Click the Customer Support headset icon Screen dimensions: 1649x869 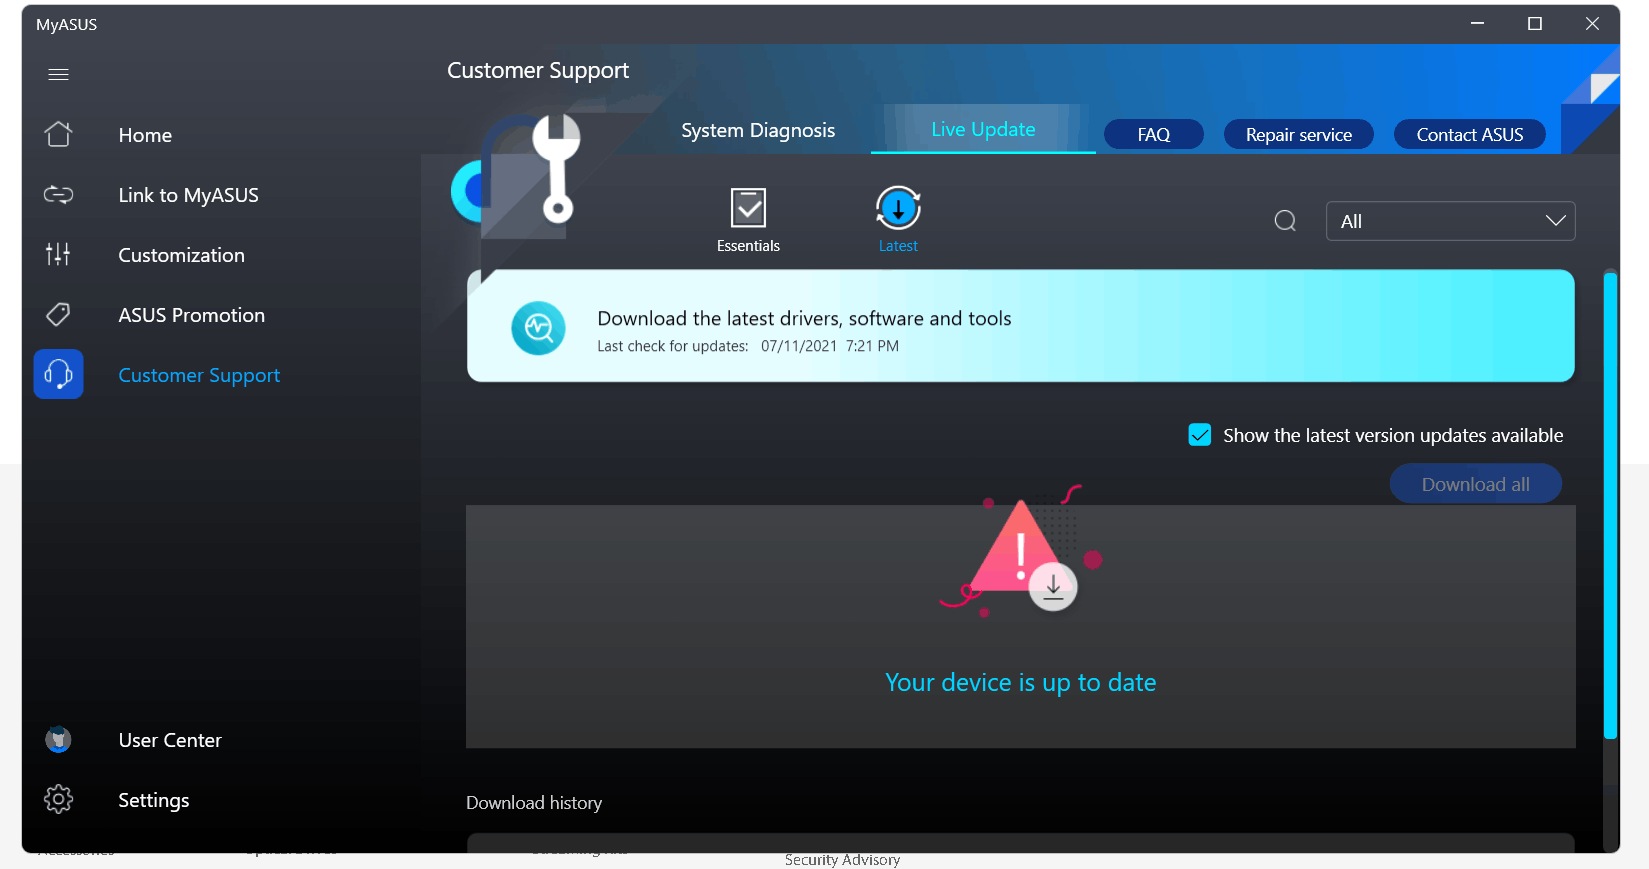[x=58, y=374]
